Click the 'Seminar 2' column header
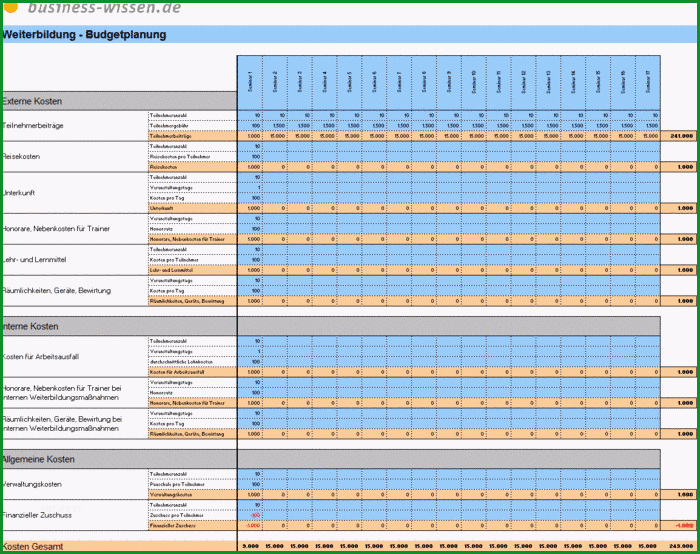Viewport: 700px width, 554px height. 275,82
